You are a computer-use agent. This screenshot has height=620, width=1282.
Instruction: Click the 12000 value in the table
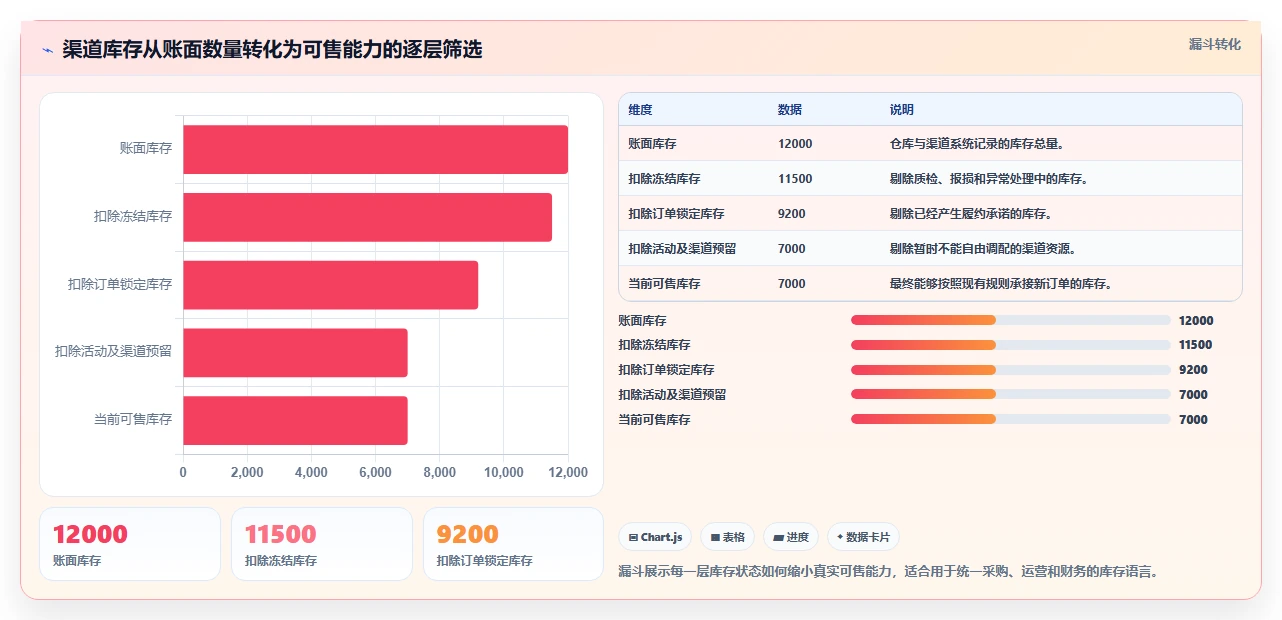point(795,144)
